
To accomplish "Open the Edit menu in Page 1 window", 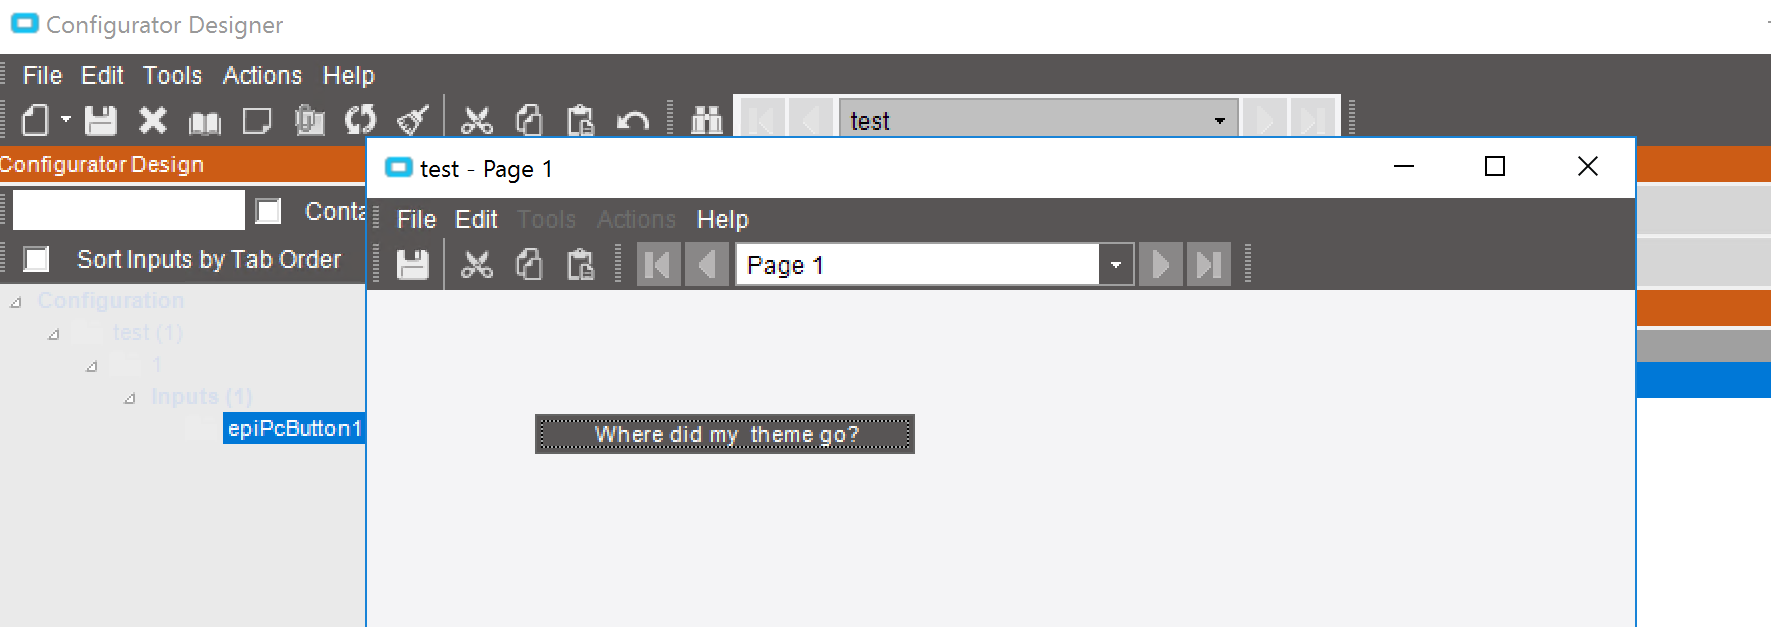I will tap(476, 219).
